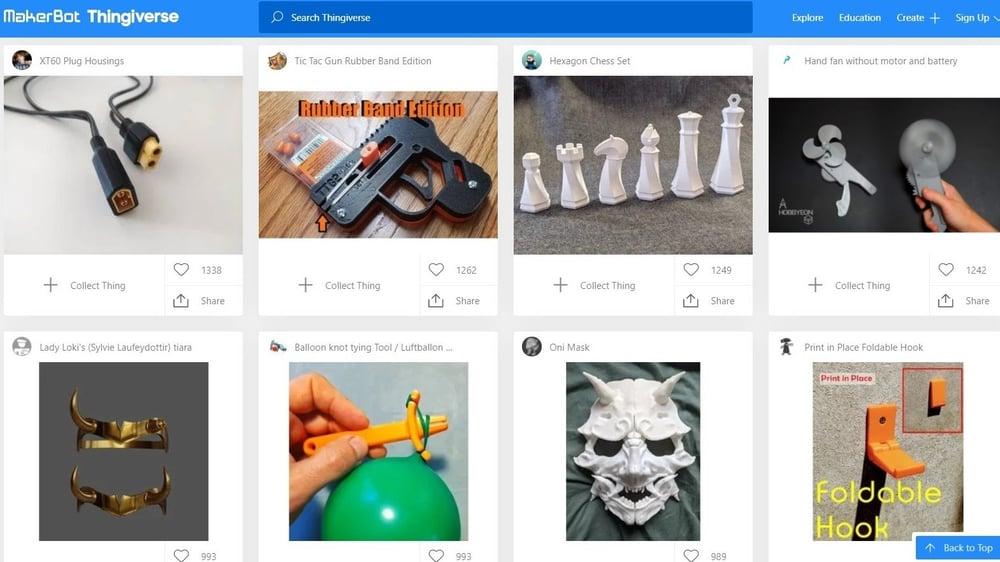Screen dimensions: 1000x562
Task: Click like count 1262
Action: coord(466,270)
